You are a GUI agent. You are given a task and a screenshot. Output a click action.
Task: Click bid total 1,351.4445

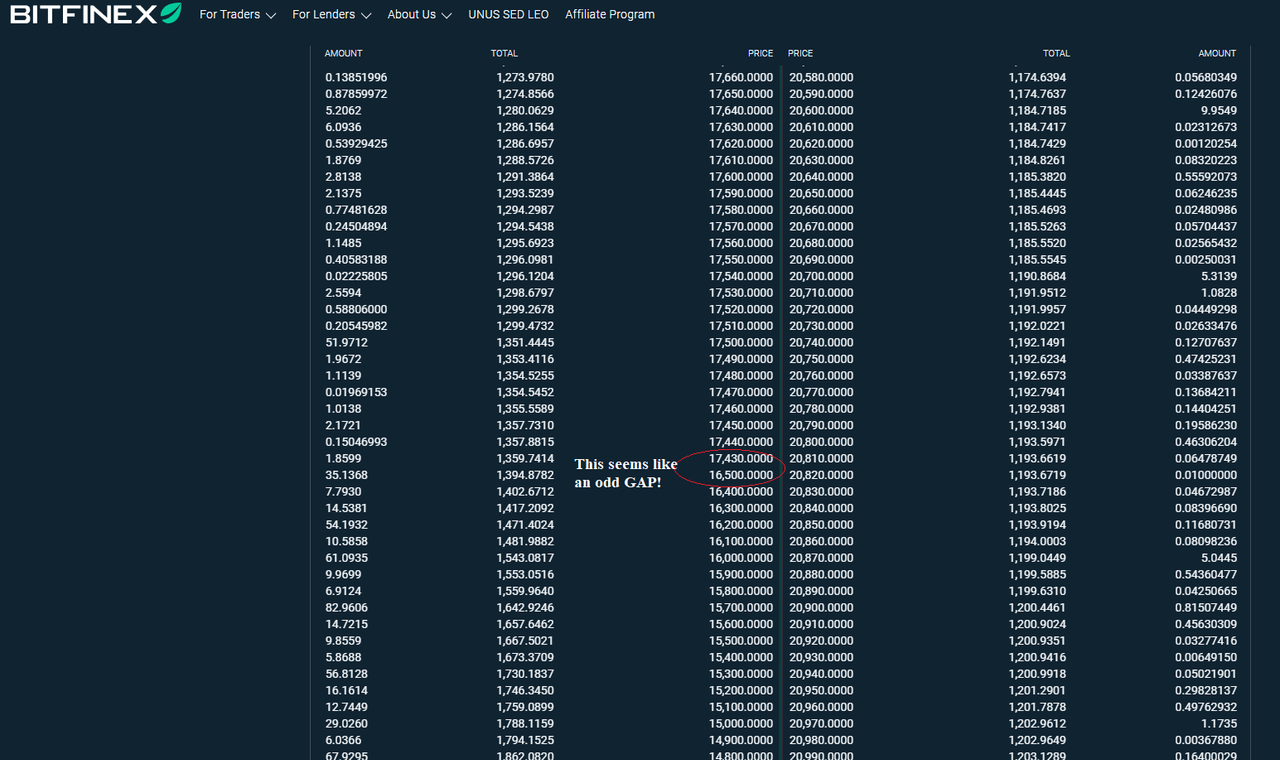pyautogui.click(x=525, y=343)
